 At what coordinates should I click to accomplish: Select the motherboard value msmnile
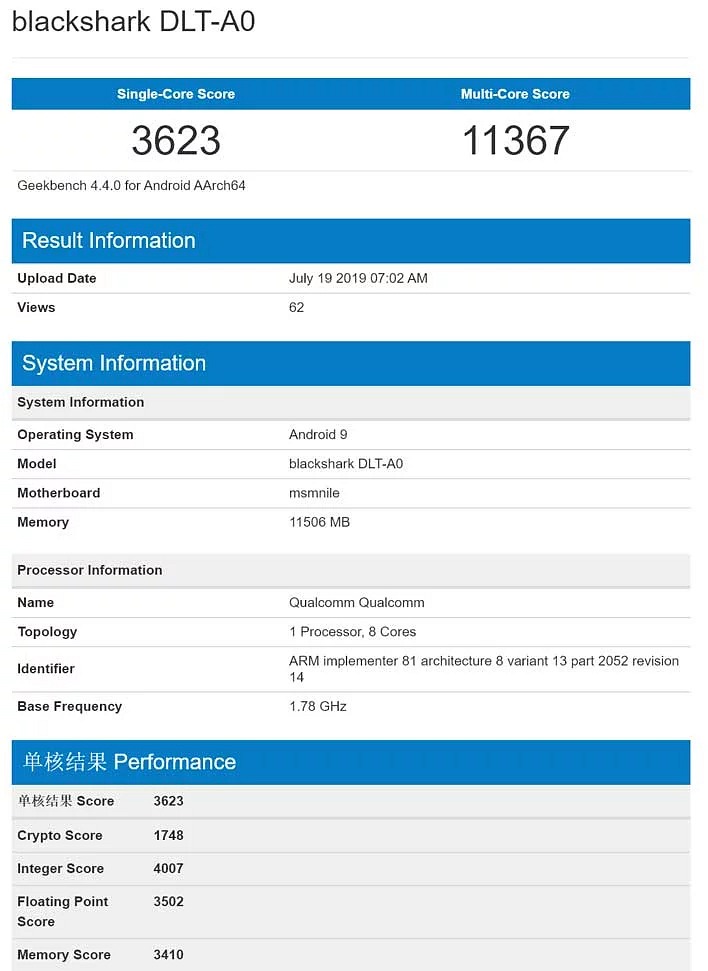314,493
